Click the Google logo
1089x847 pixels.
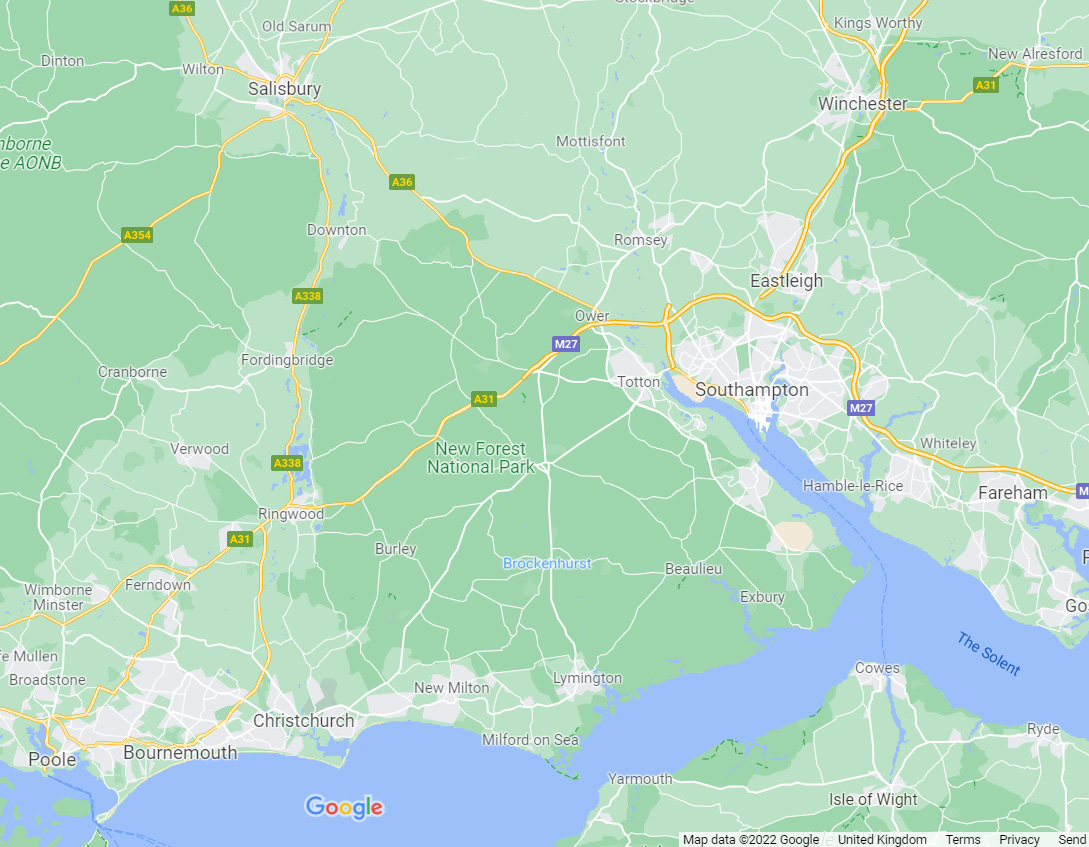pos(344,807)
